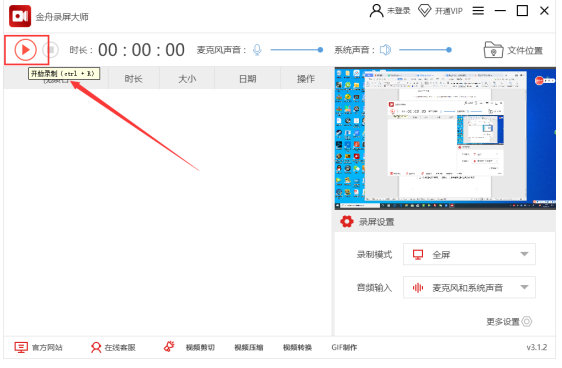This screenshot has width=562, height=368.
Task: Click the 00:00:00 duration timer
Action: tap(141, 50)
